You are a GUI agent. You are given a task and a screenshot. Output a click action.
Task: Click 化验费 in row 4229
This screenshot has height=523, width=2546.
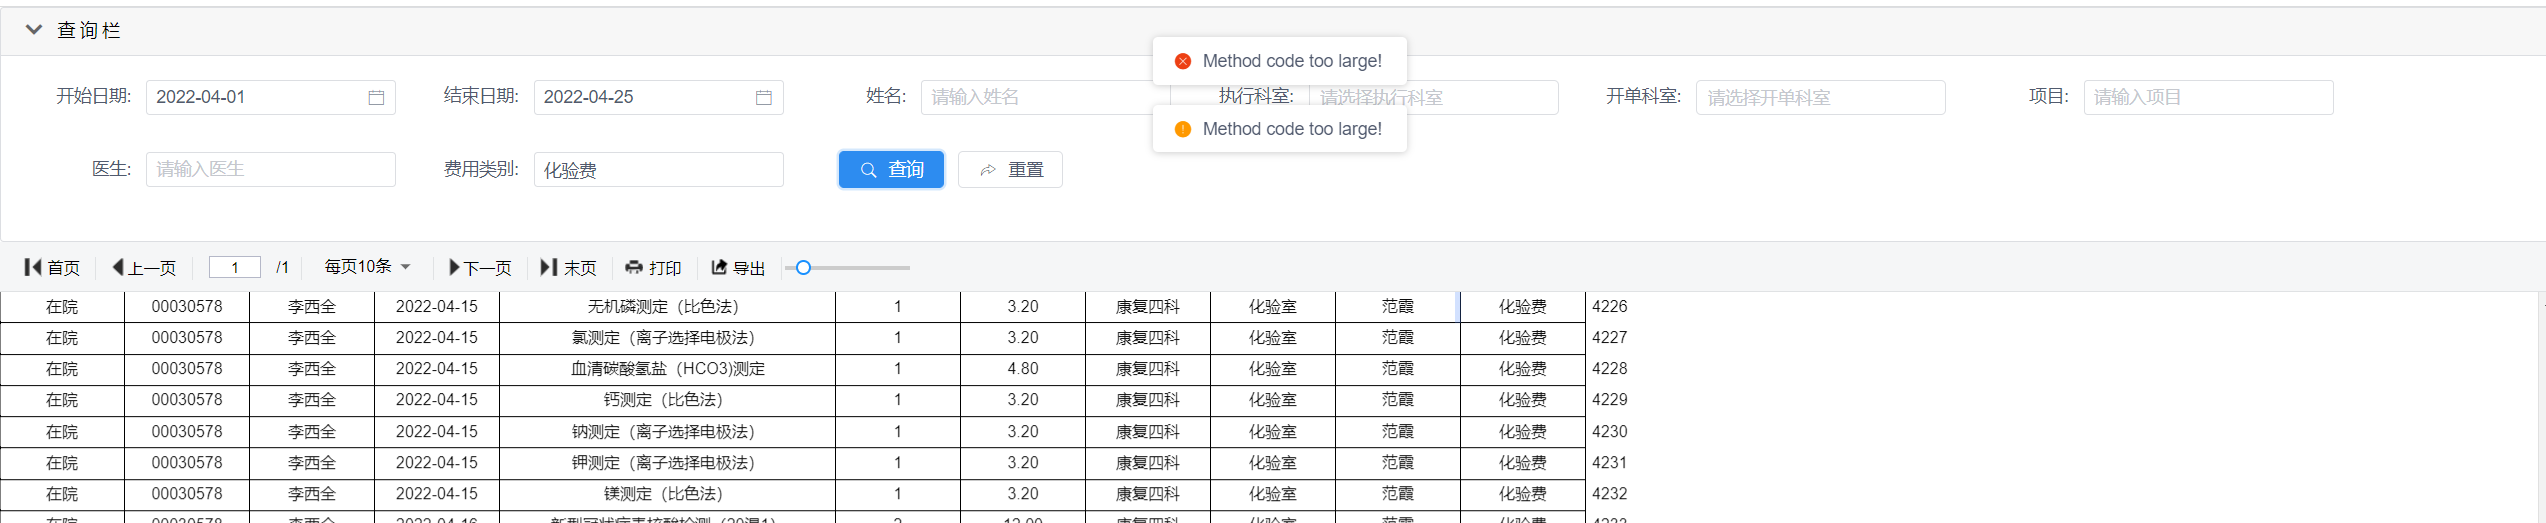click(1523, 400)
